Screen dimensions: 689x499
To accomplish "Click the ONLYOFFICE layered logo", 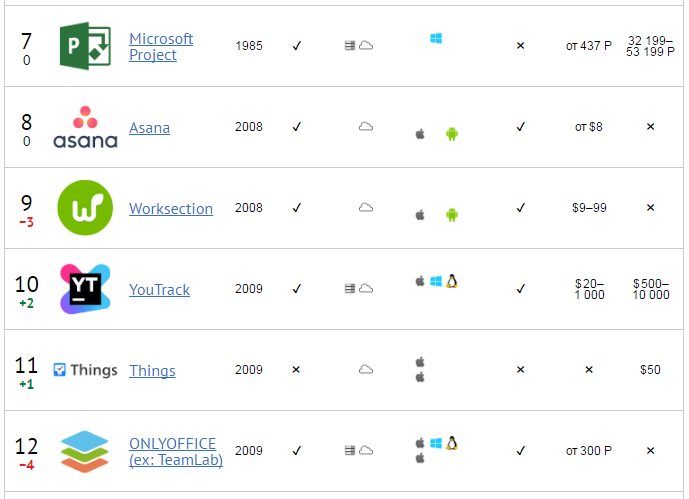I will coord(85,451).
